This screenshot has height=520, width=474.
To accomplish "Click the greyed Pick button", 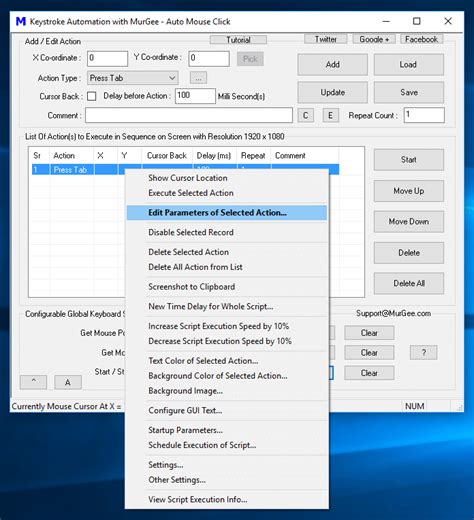I will coord(250,59).
